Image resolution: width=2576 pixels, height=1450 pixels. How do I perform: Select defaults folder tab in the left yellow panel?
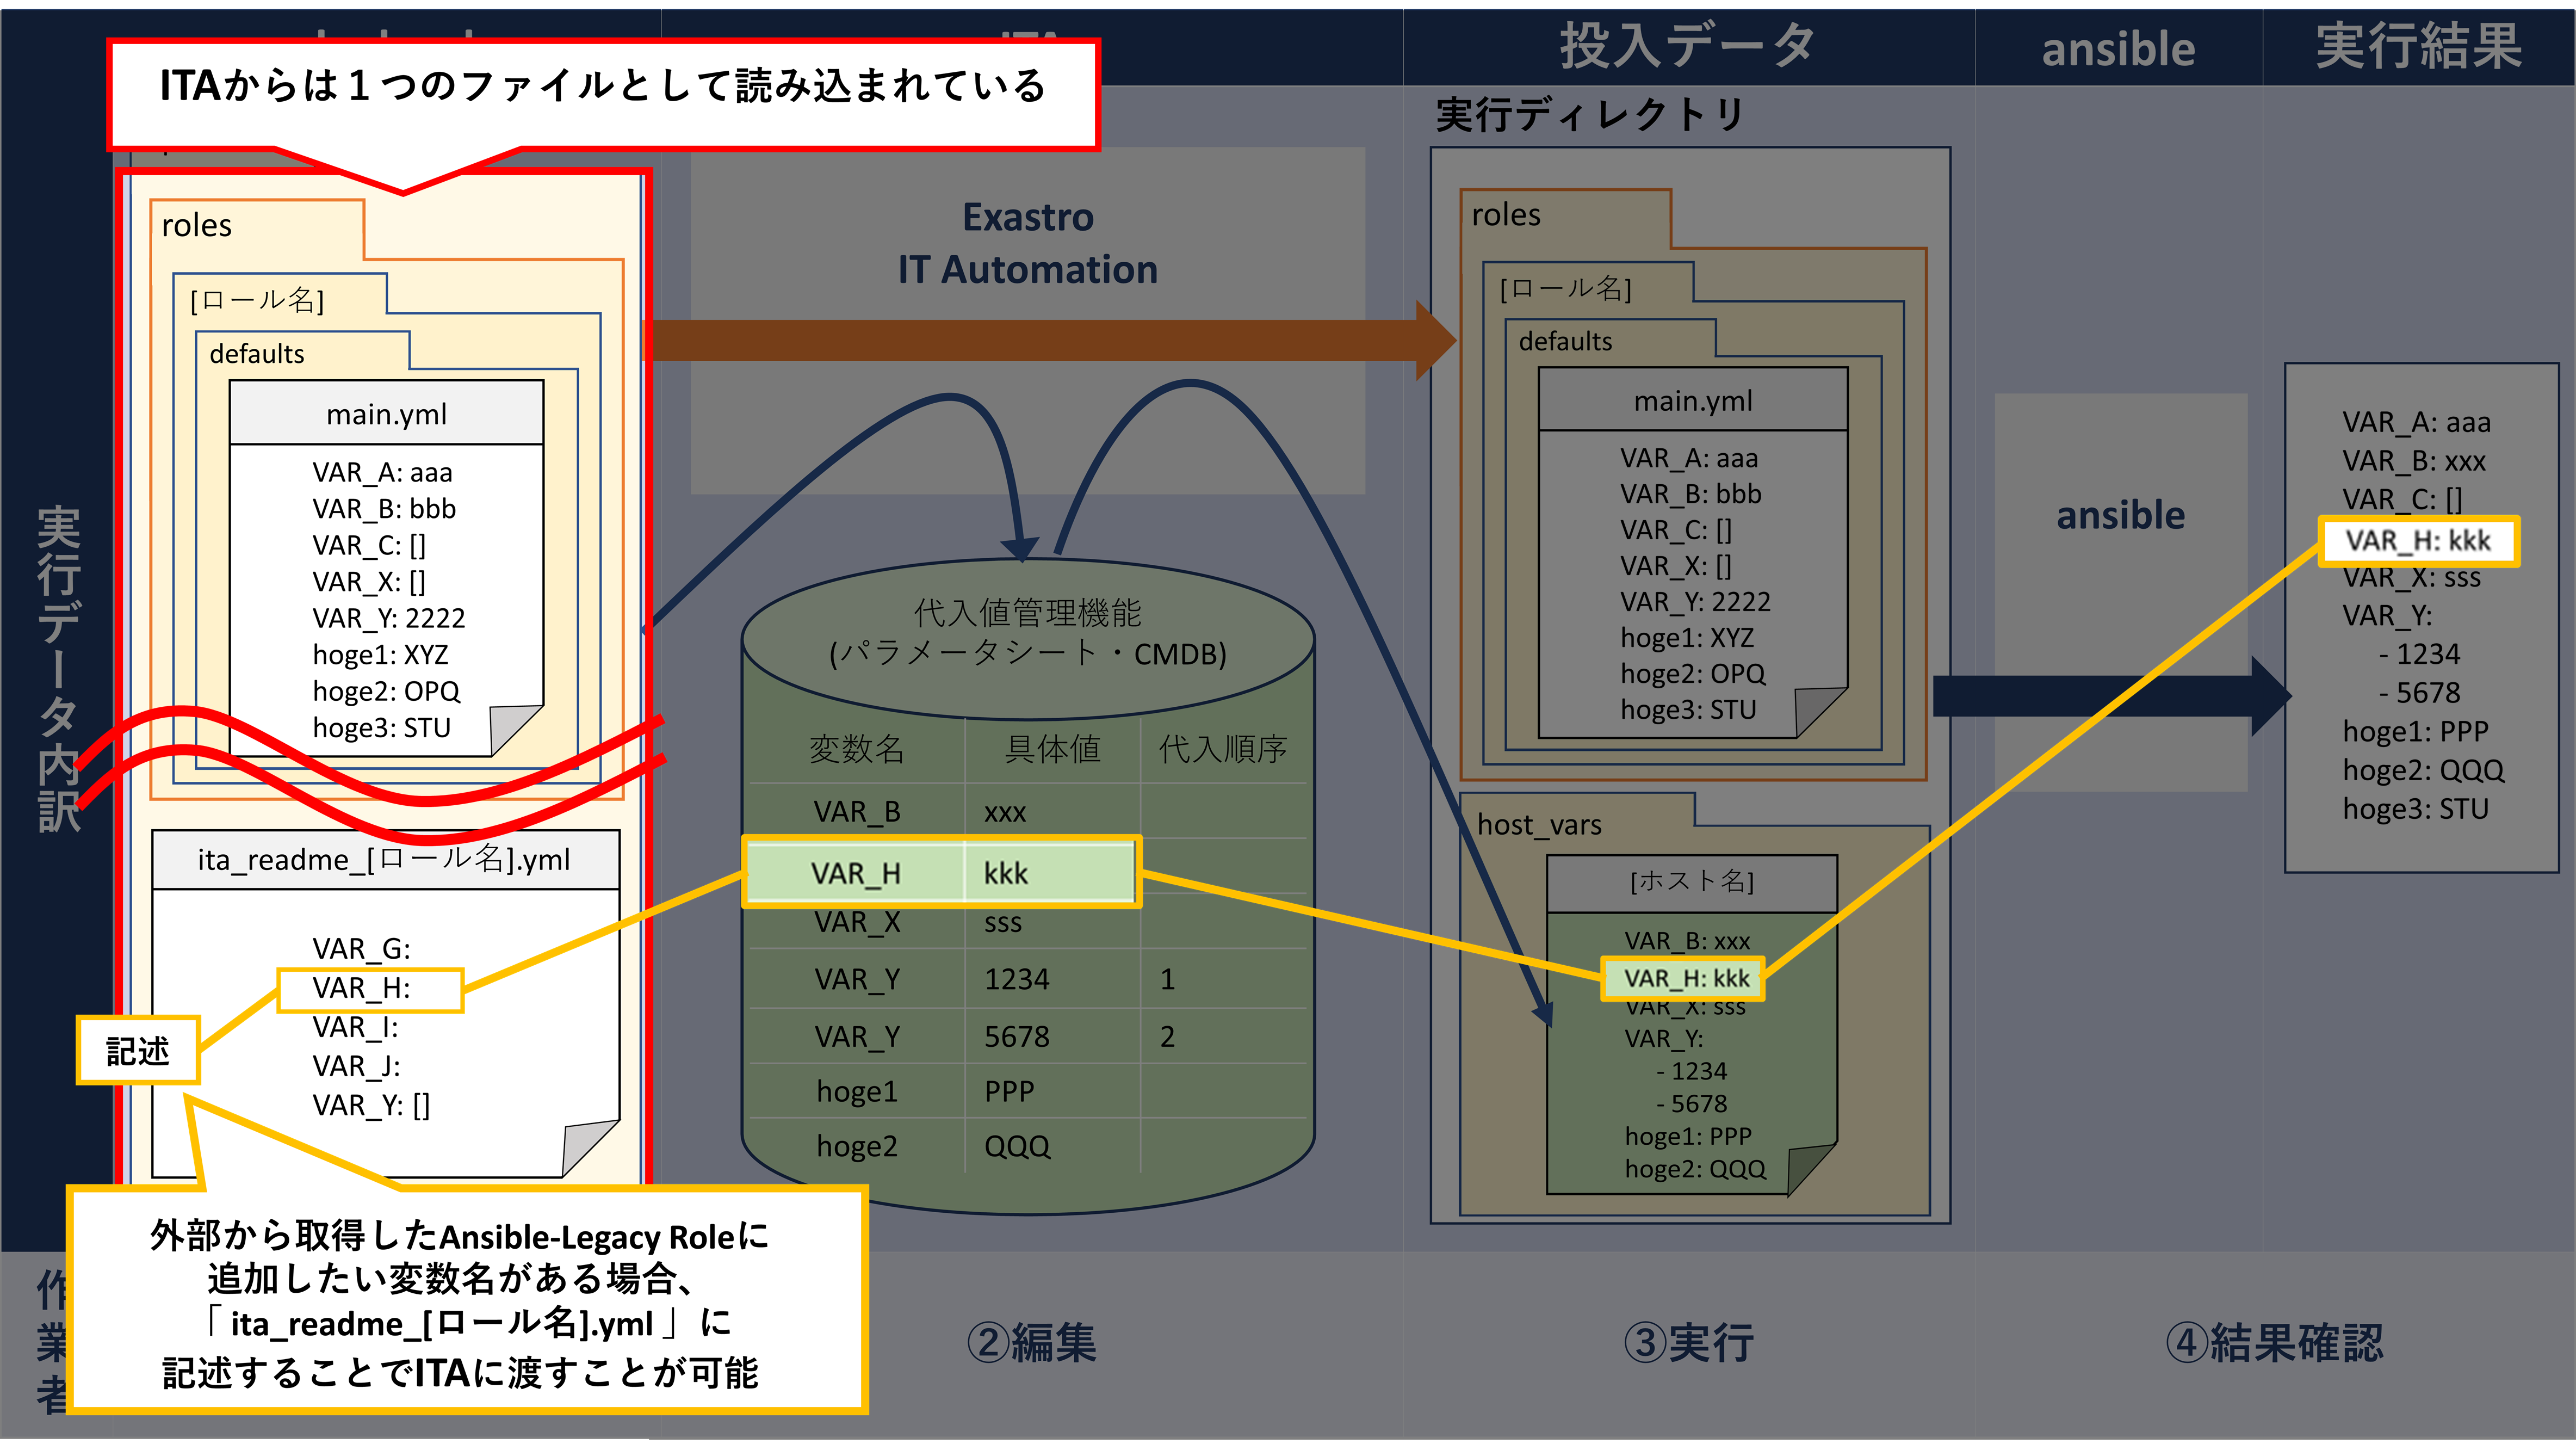(x=257, y=354)
